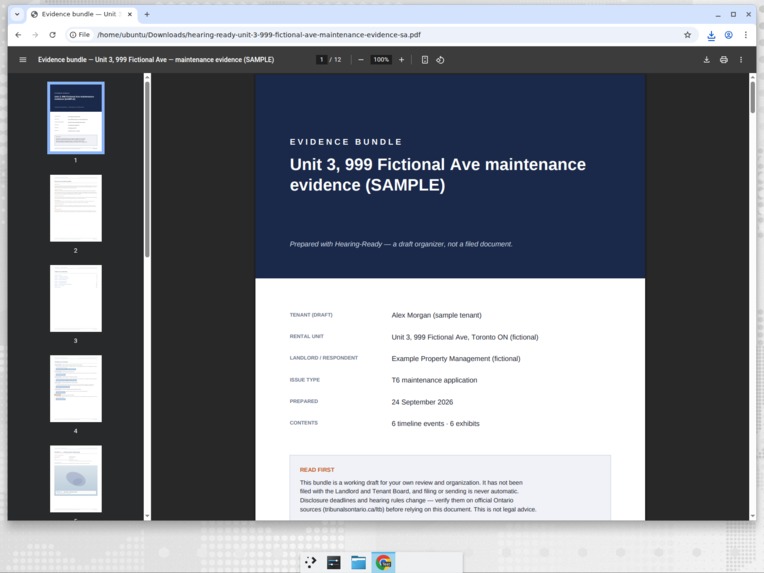
Task: Select page 2 thumbnail
Action: pyautogui.click(x=76, y=208)
